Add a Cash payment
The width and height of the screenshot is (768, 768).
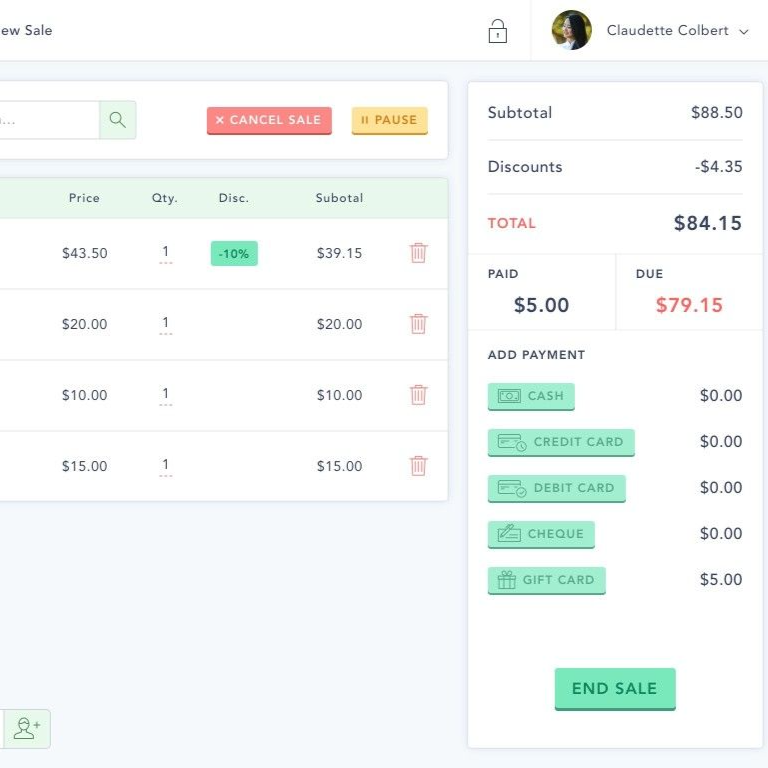[531, 396]
